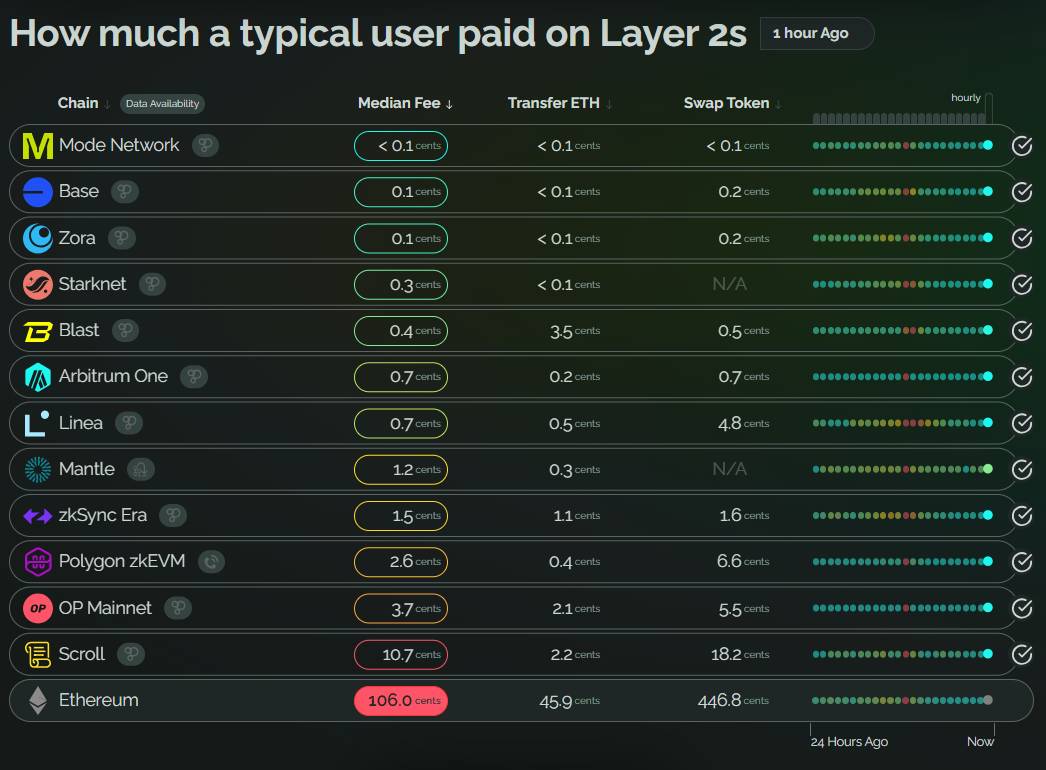Click OP Mainnet's 3.7 cents median fee

(x=401, y=609)
